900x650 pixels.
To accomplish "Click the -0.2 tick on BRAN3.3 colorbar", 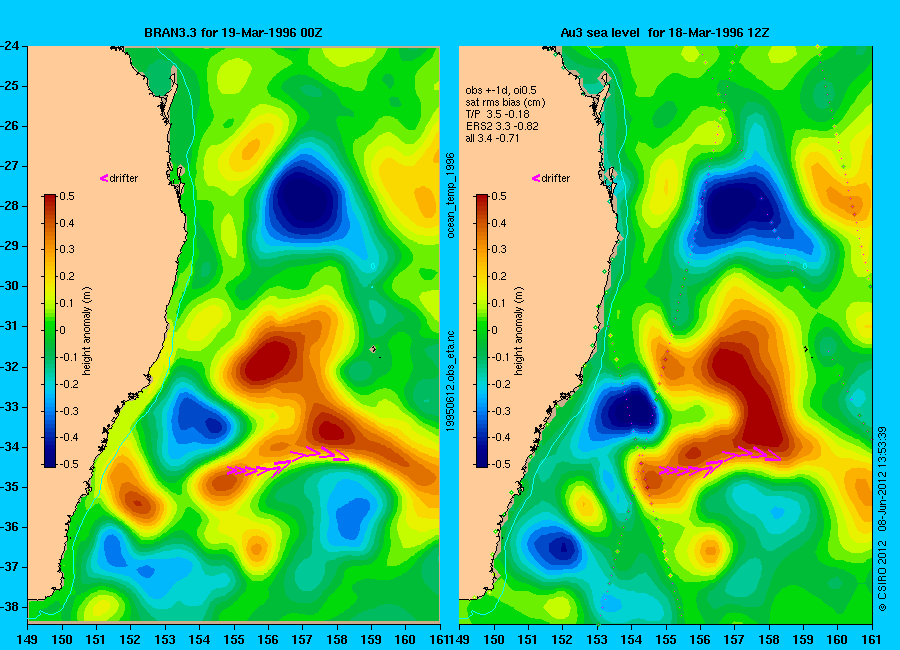I will click(69, 384).
